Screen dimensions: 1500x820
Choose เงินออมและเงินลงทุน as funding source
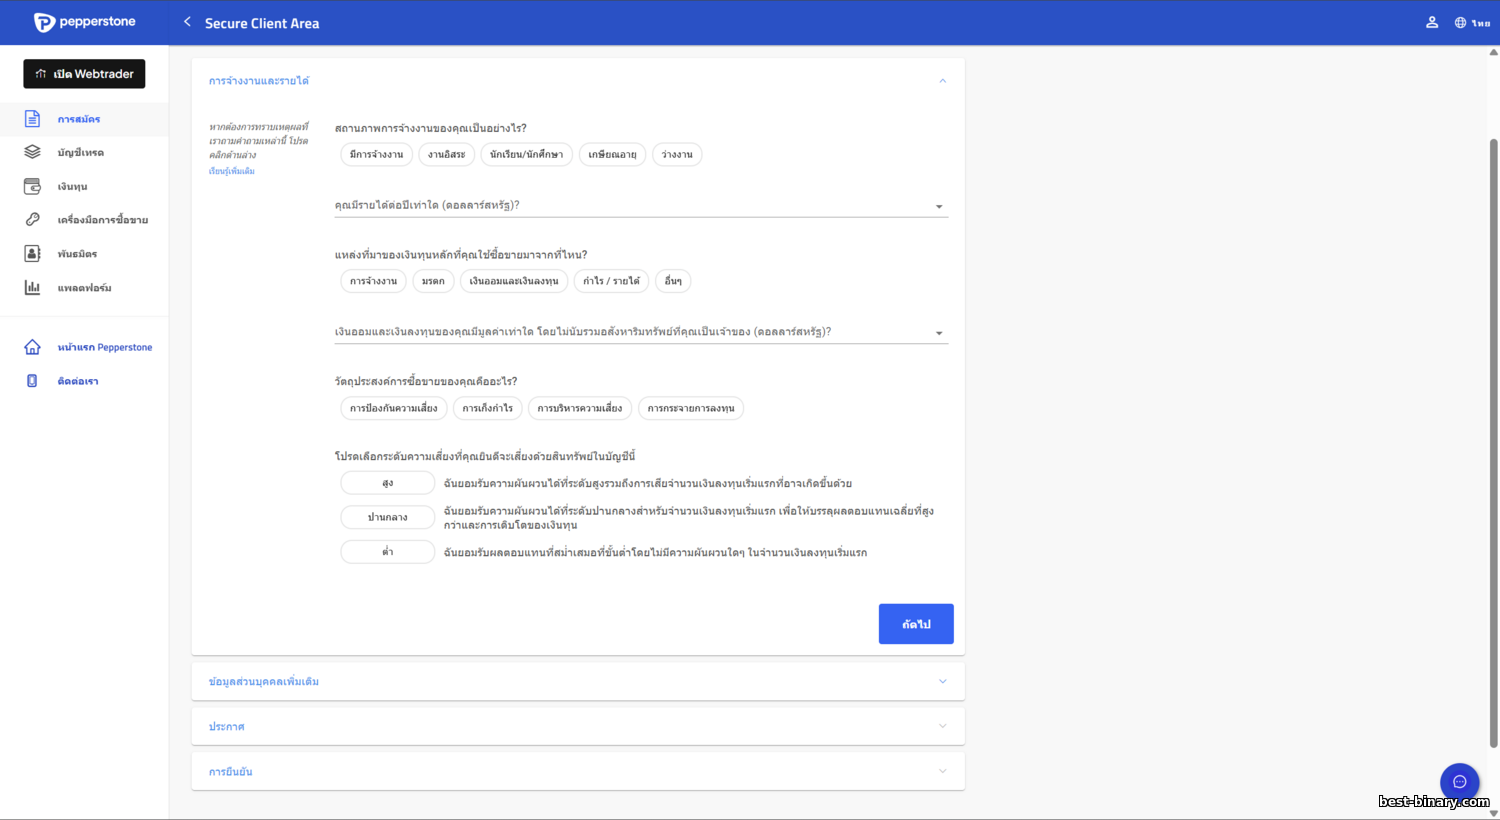[x=514, y=281]
